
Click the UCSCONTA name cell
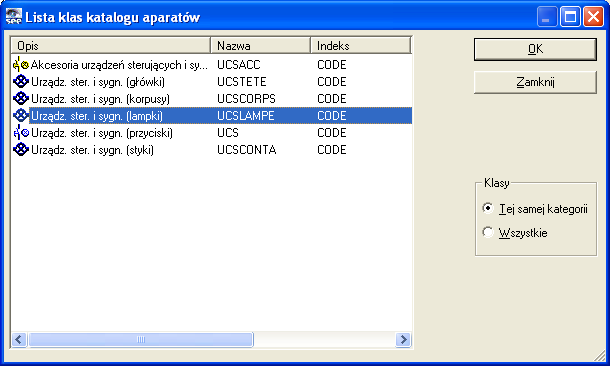click(x=247, y=150)
